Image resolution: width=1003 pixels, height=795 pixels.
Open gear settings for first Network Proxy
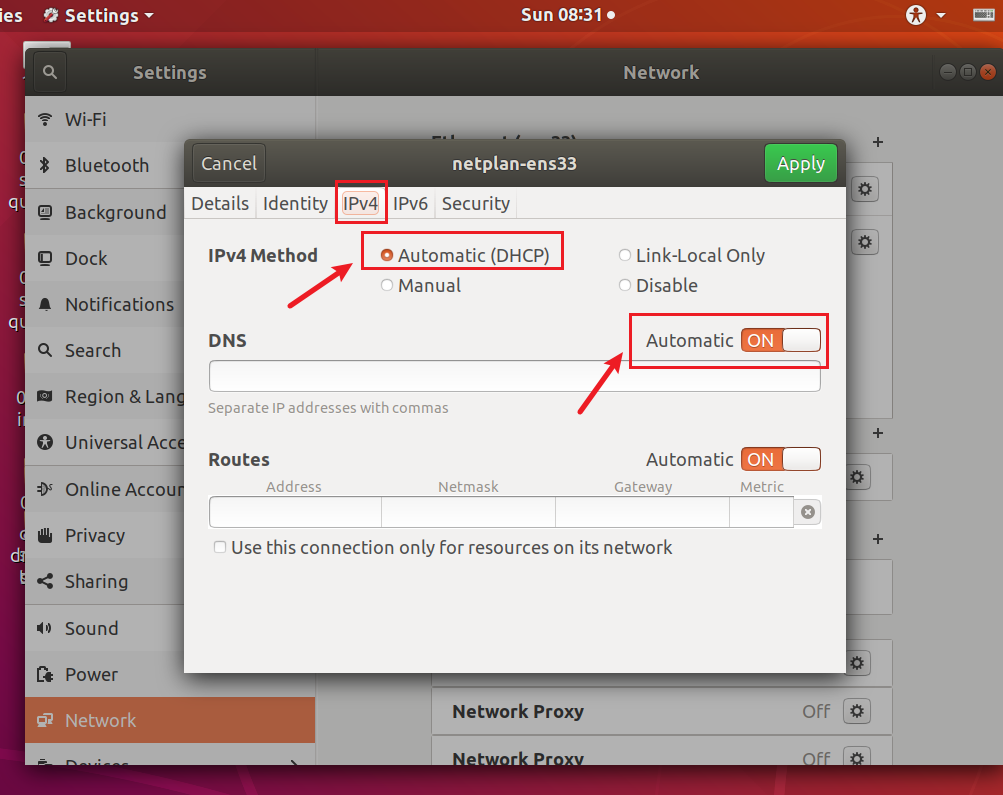click(x=857, y=711)
